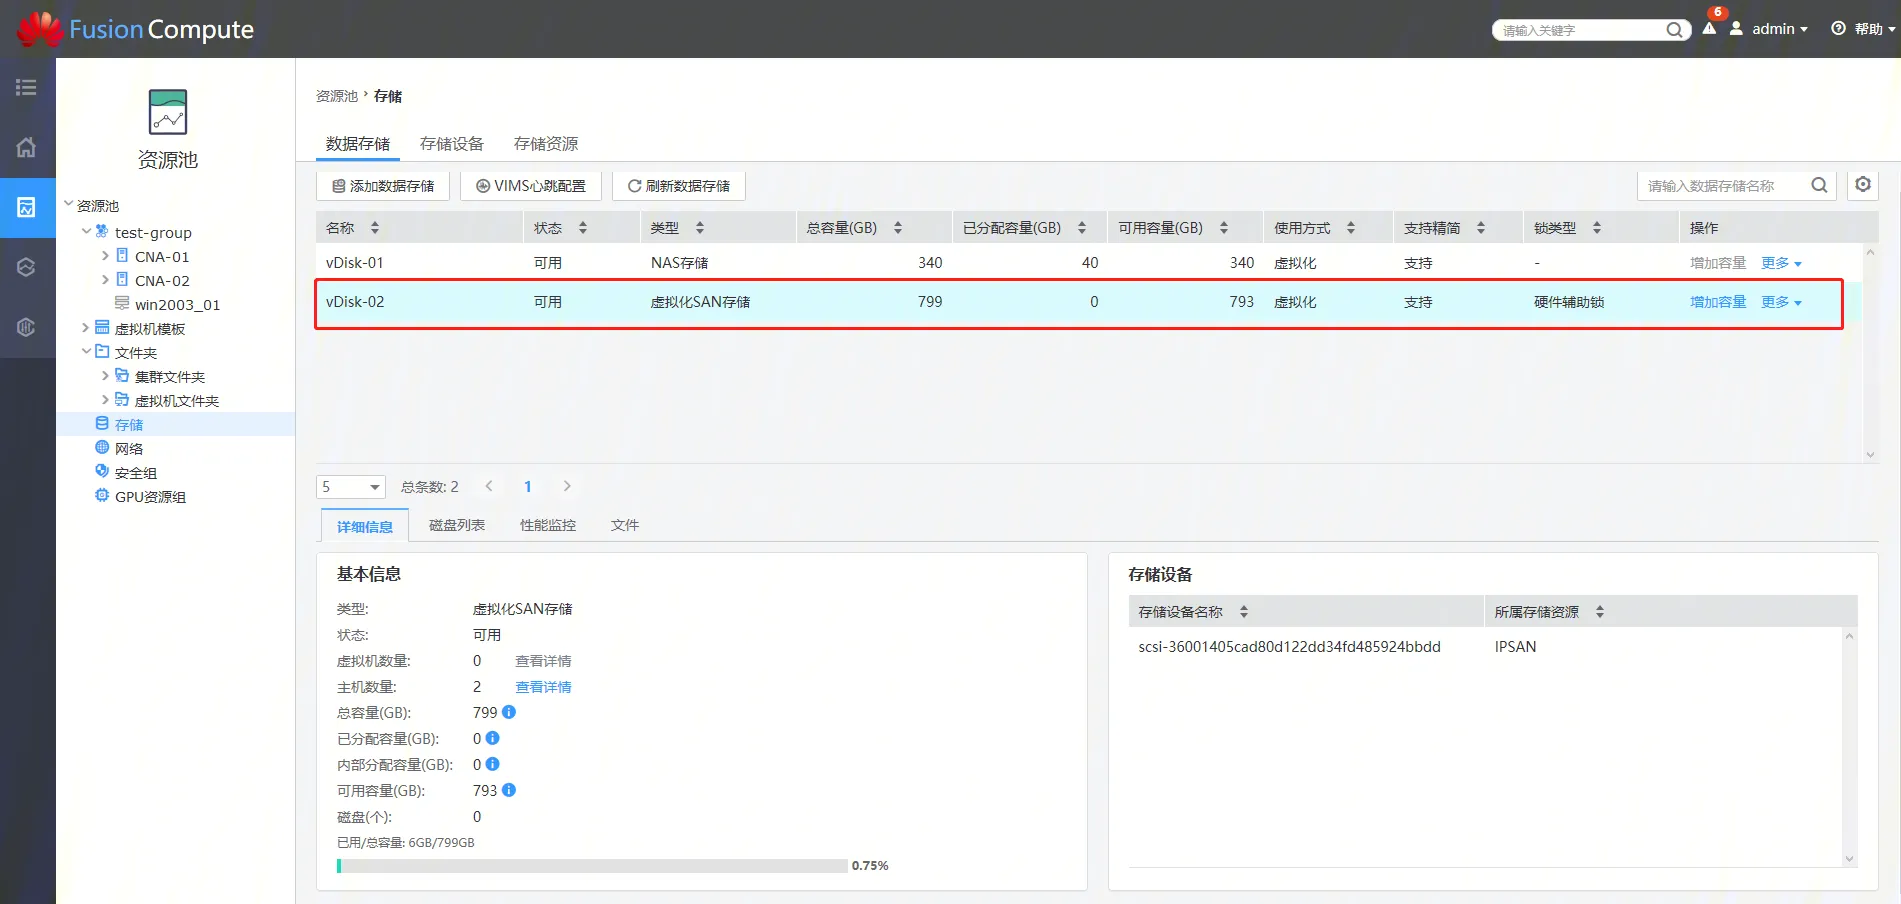The image size is (1901, 904).
Task: Open the 磁盘列表 tab
Action: click(457, 525)
